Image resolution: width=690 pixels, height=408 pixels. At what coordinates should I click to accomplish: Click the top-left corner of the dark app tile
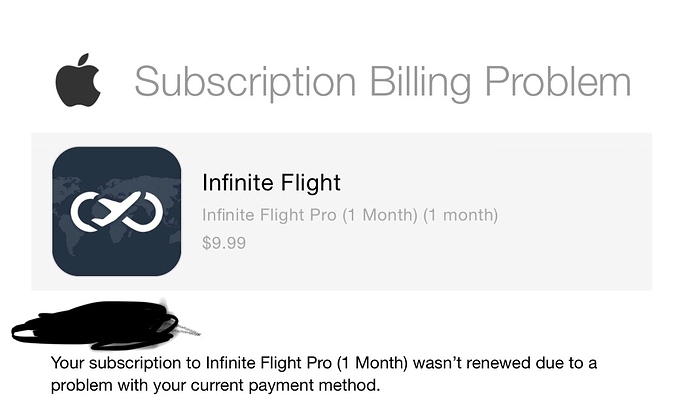point(60,155)
